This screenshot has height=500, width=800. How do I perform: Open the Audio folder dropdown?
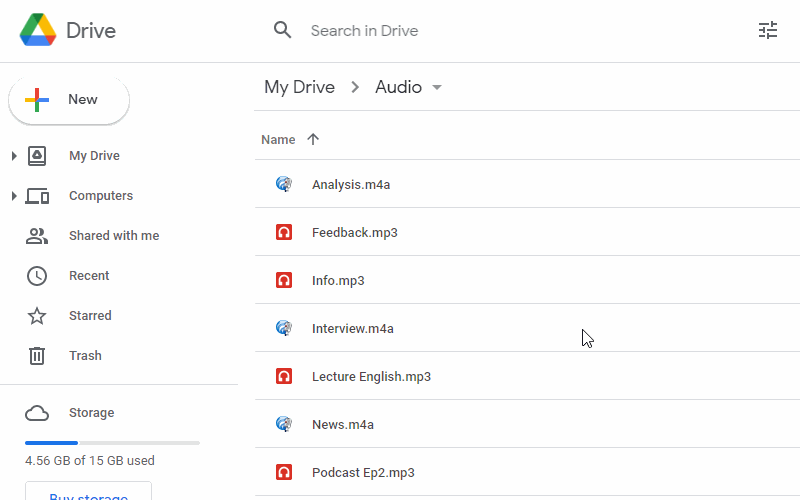(437, 87)
